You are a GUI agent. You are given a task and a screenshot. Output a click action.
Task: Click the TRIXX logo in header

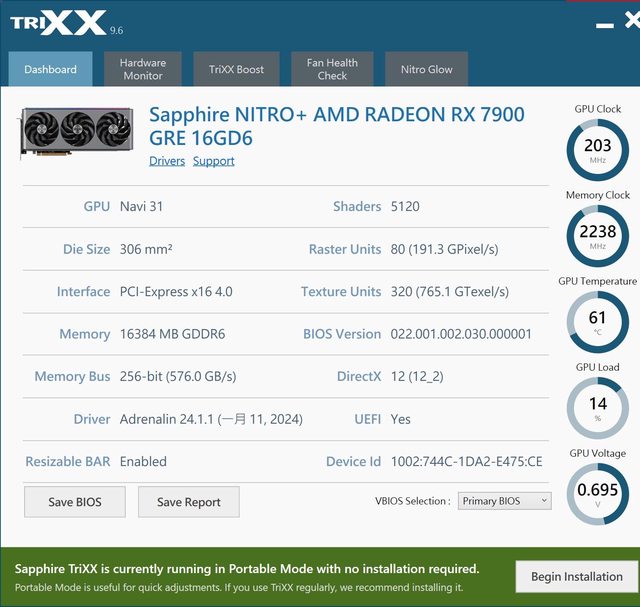(58, 22)
